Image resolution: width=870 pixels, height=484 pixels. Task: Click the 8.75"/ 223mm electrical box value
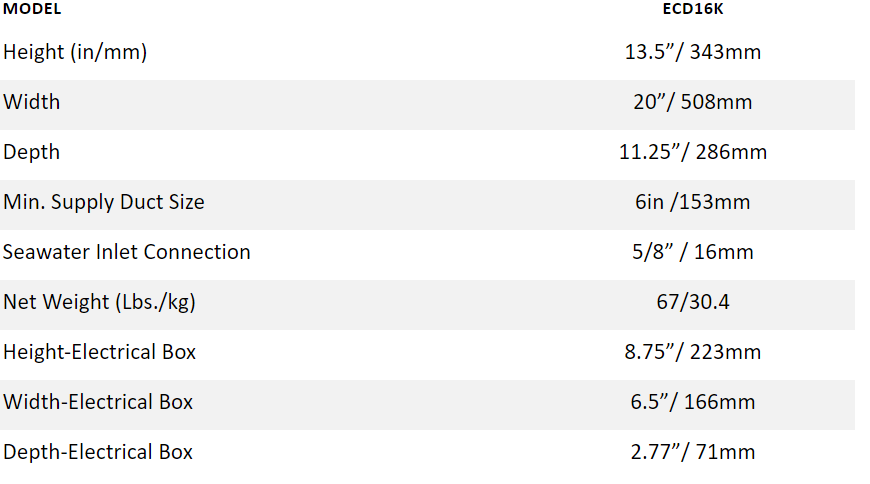[693, 352]
